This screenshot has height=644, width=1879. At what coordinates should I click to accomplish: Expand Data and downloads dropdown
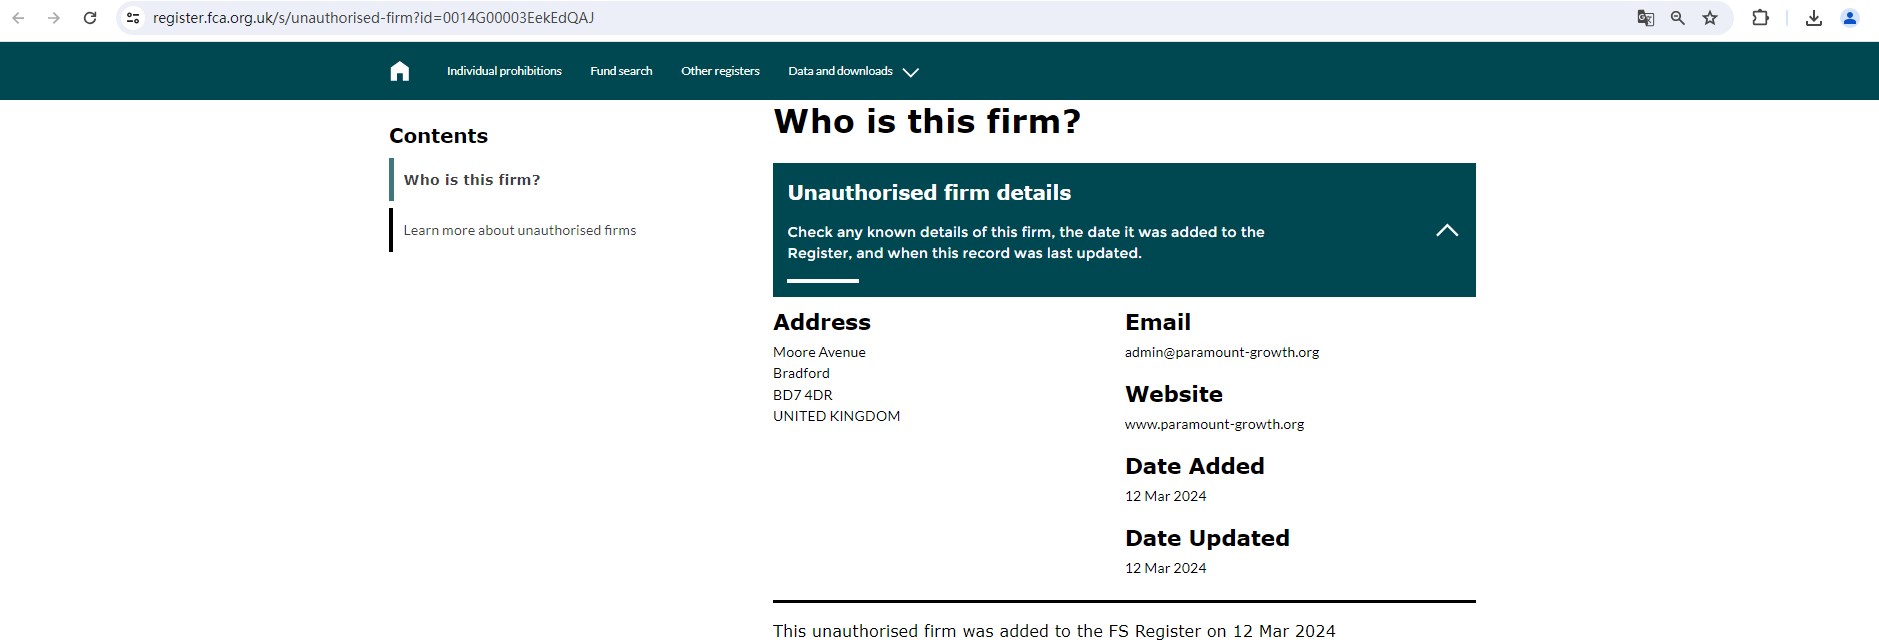pos(853,71)
